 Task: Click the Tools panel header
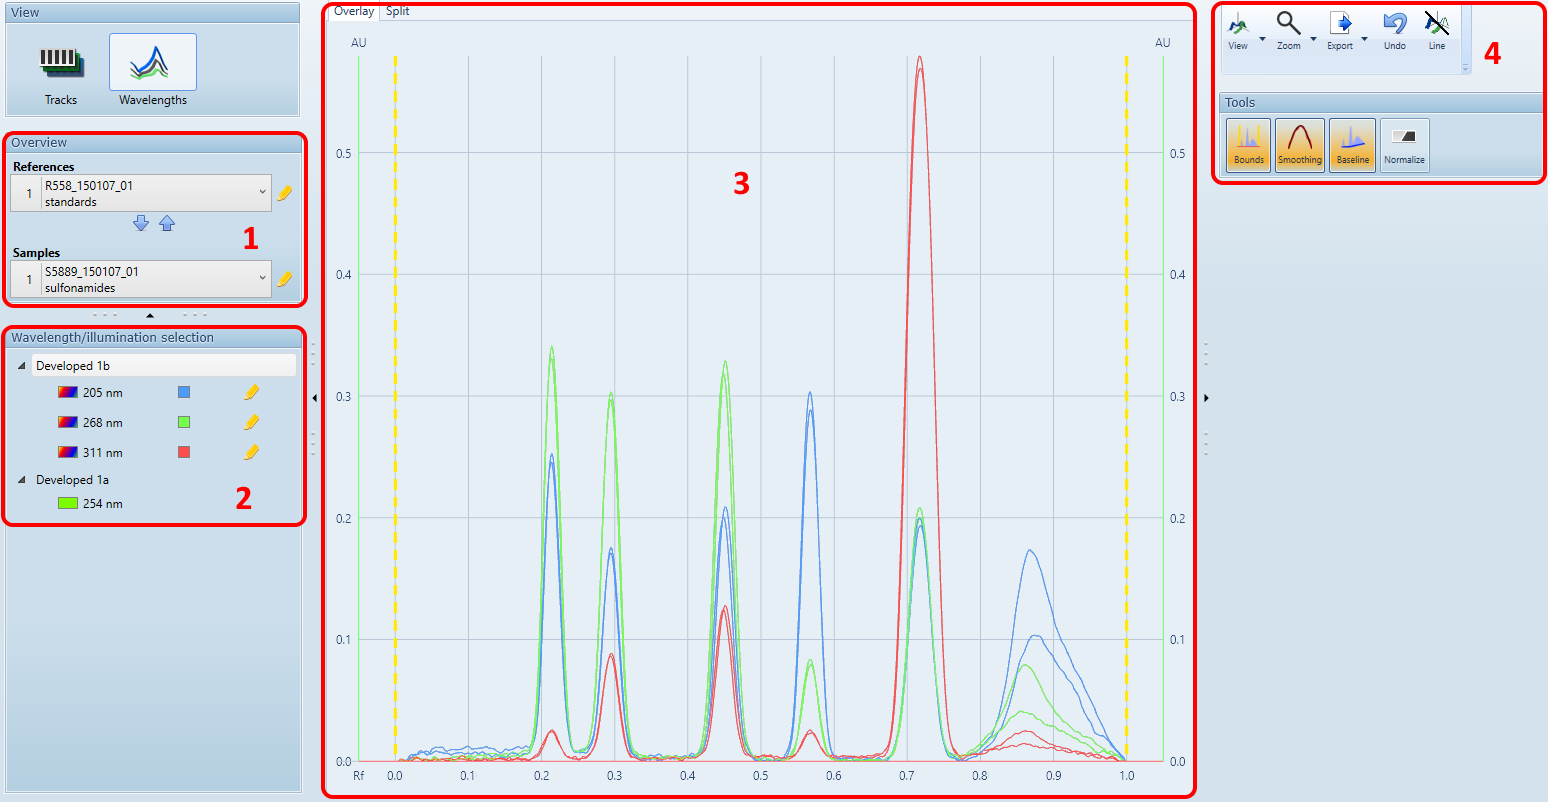(1382, 102)
